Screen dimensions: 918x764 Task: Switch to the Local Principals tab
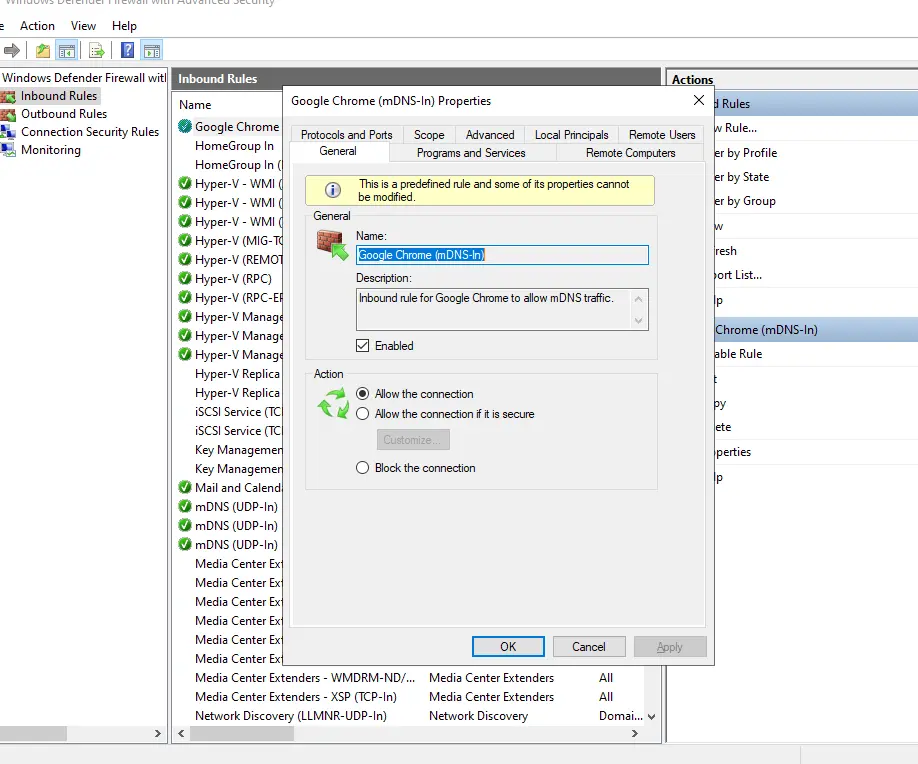coord(571,135)
